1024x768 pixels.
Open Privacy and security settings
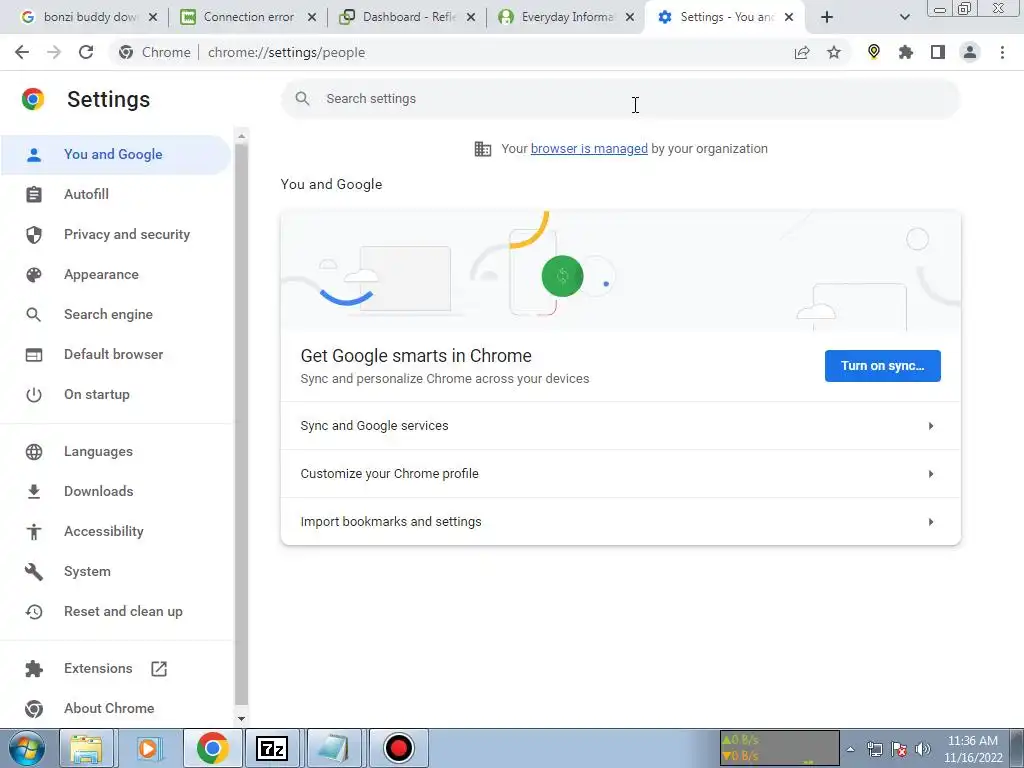(116, 234)
